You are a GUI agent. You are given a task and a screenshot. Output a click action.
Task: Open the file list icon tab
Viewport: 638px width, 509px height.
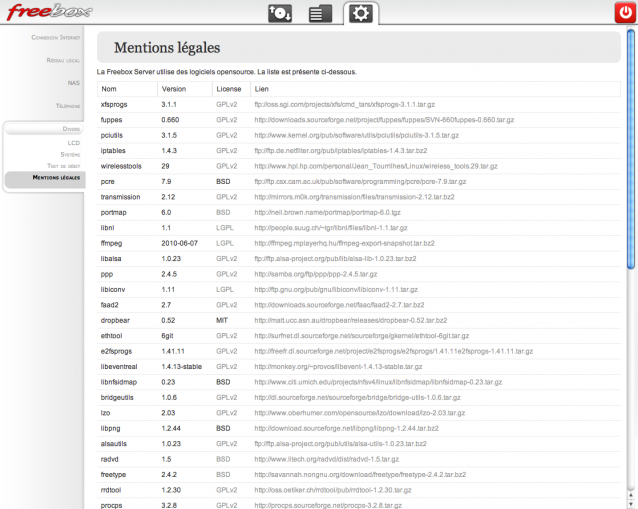[x=320, y=13]
